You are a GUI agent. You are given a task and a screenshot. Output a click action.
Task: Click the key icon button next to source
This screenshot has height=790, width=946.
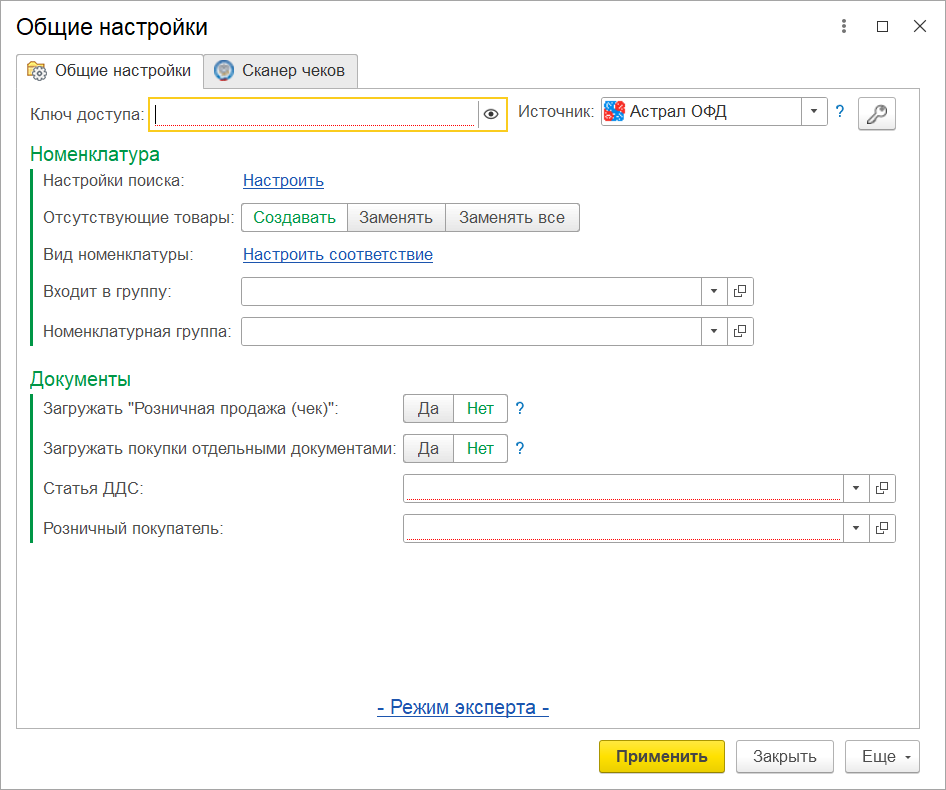click(876, 114)
